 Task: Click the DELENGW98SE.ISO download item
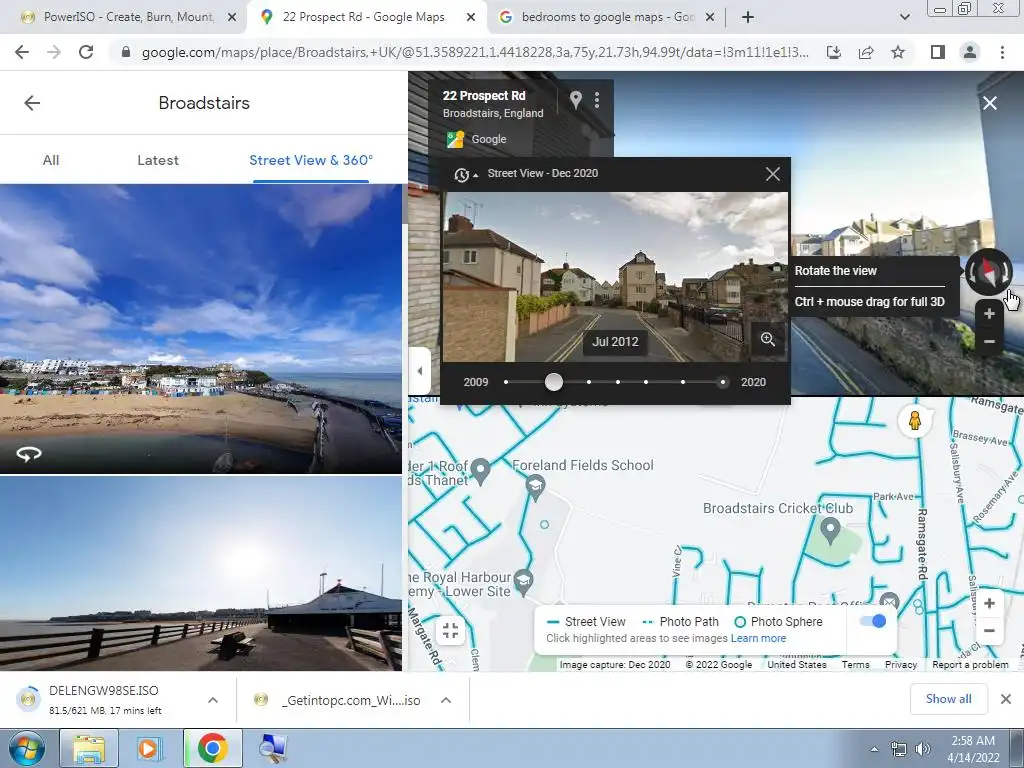tap(104, 699)
